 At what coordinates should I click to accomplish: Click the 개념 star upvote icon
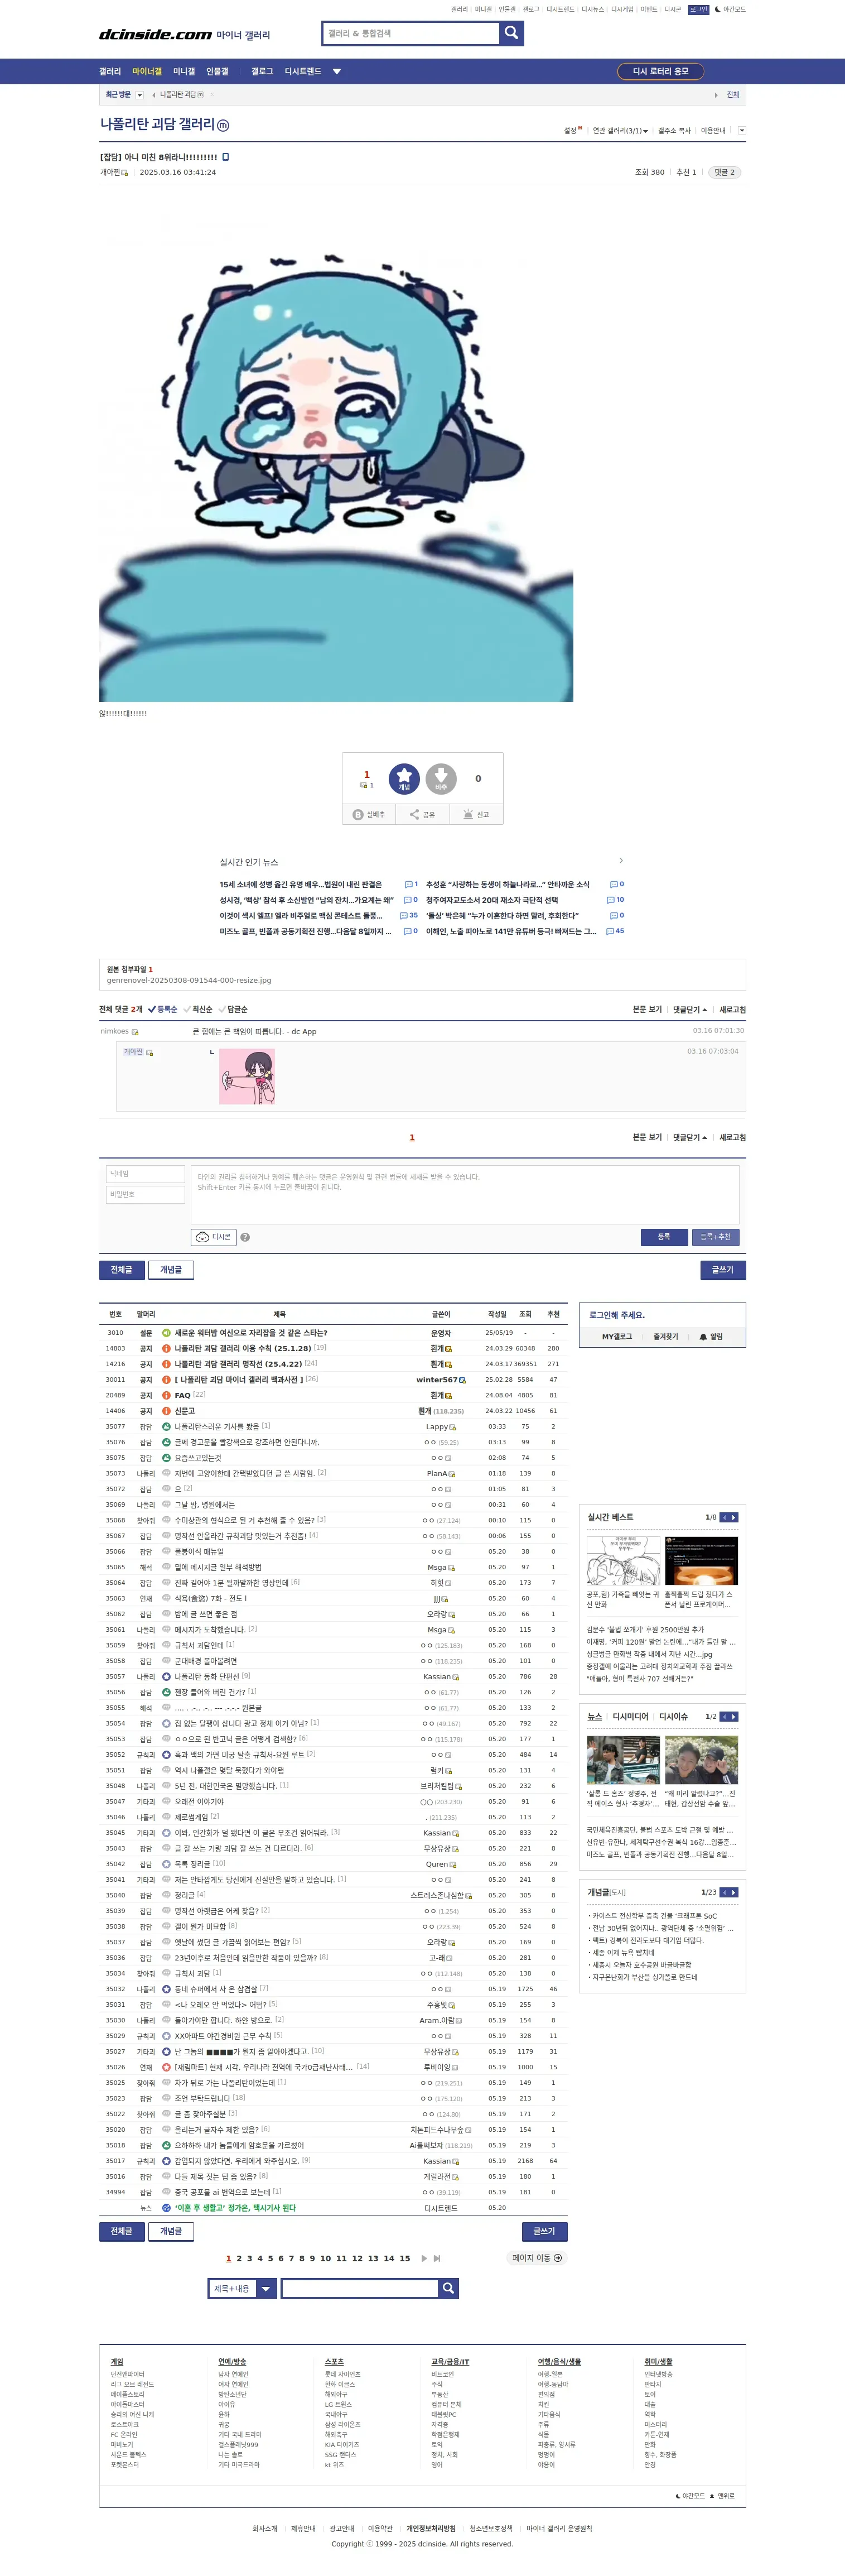coord(404,778)
